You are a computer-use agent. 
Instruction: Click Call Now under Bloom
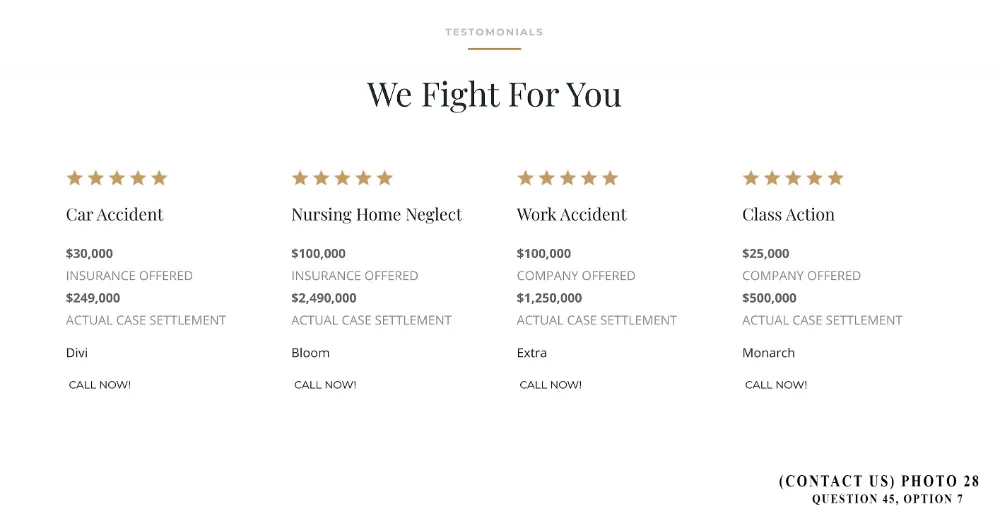point(325,385)
